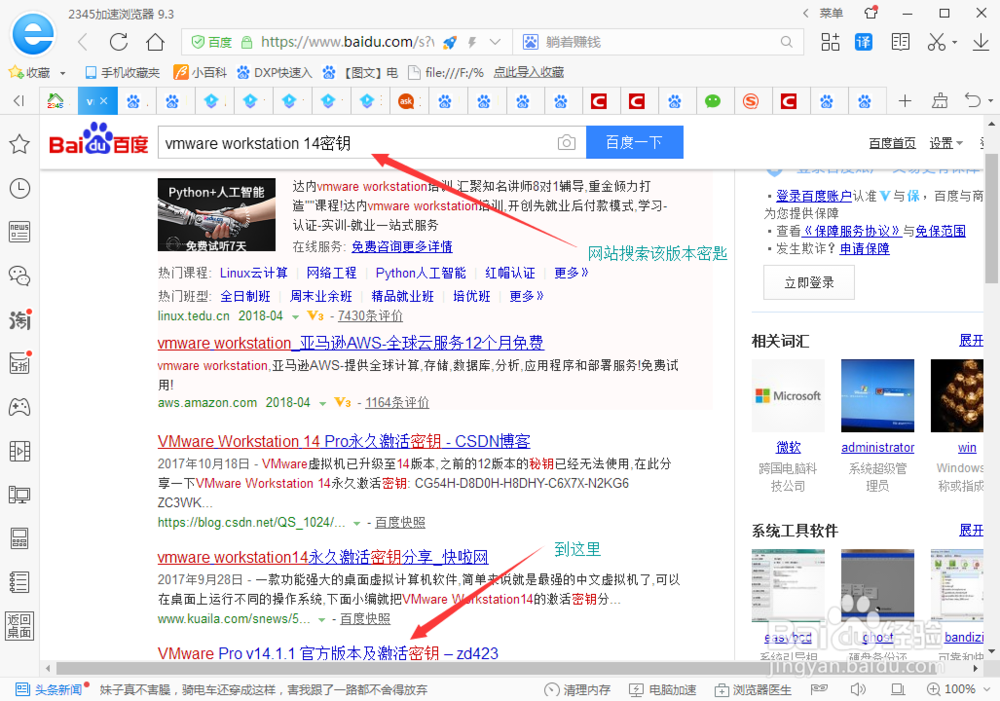
Task: Click 浏览器医生 in status bar
Action: tap(753, 690)
